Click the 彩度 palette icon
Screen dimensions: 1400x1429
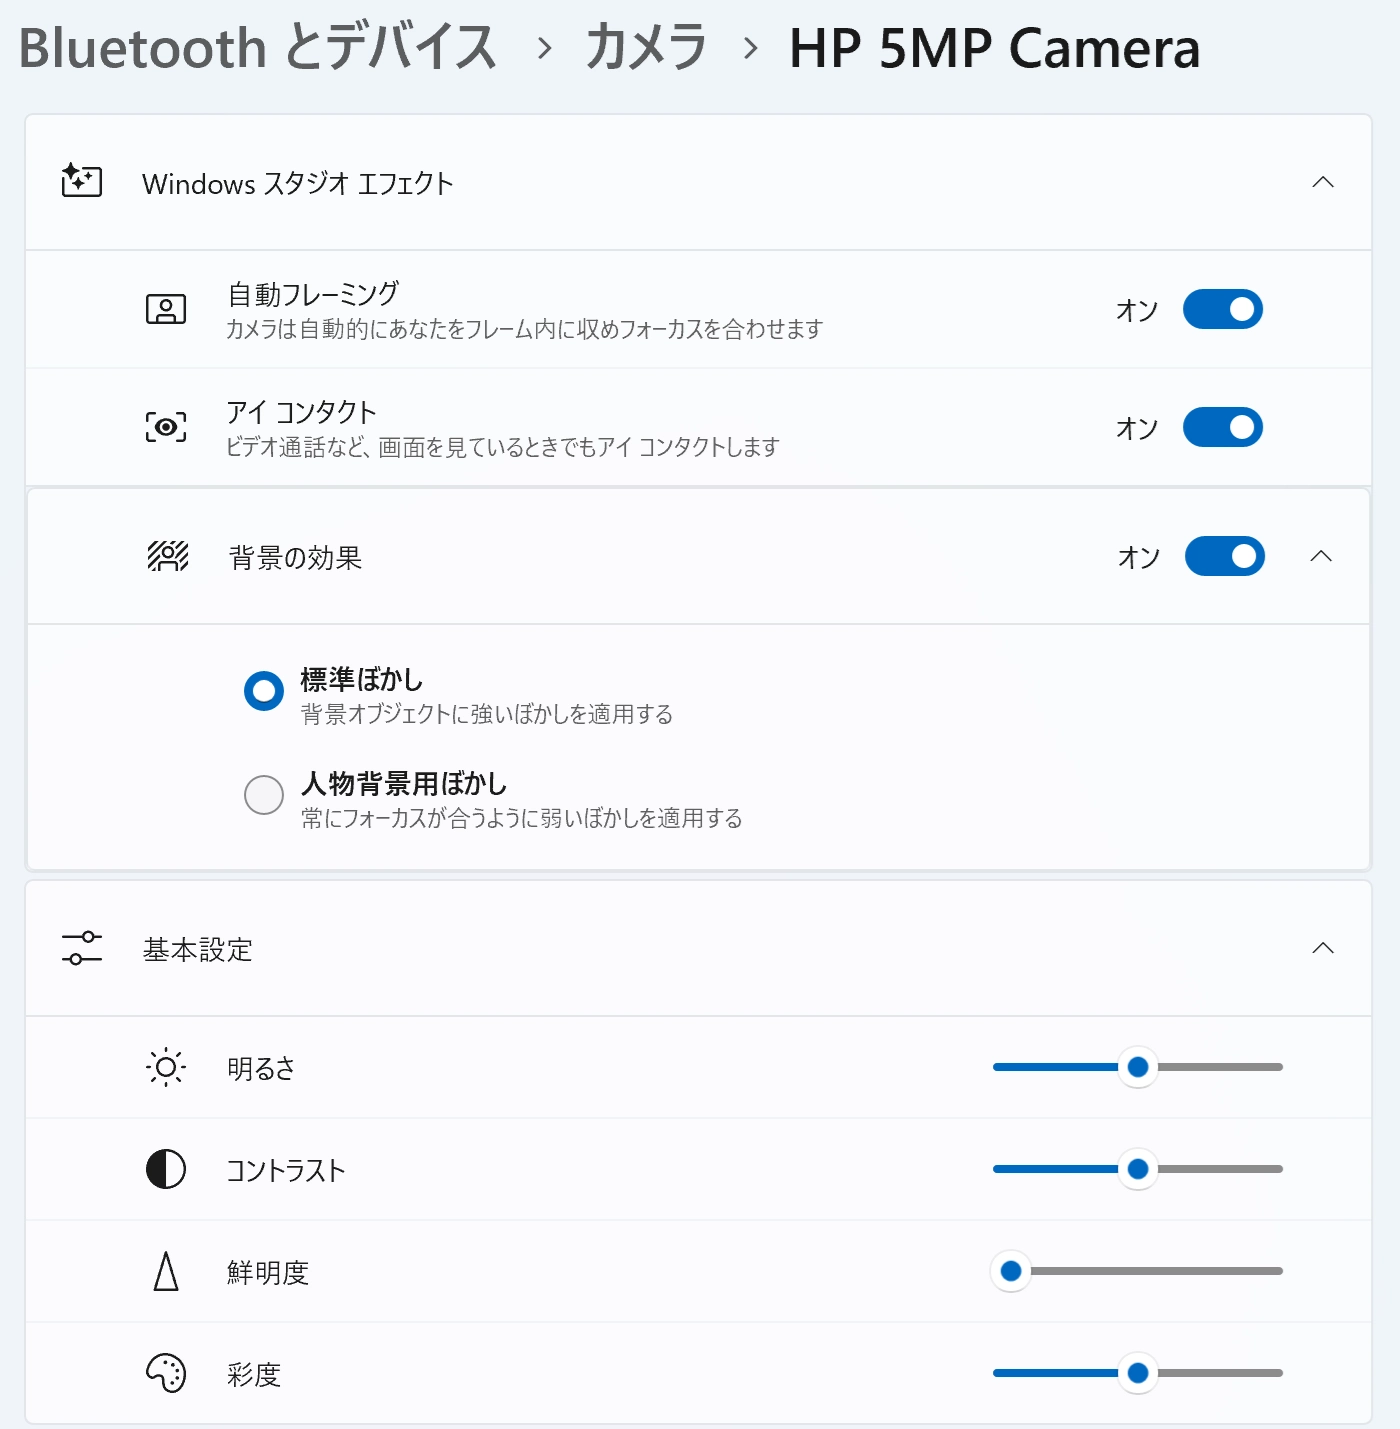pos(166,1373)
